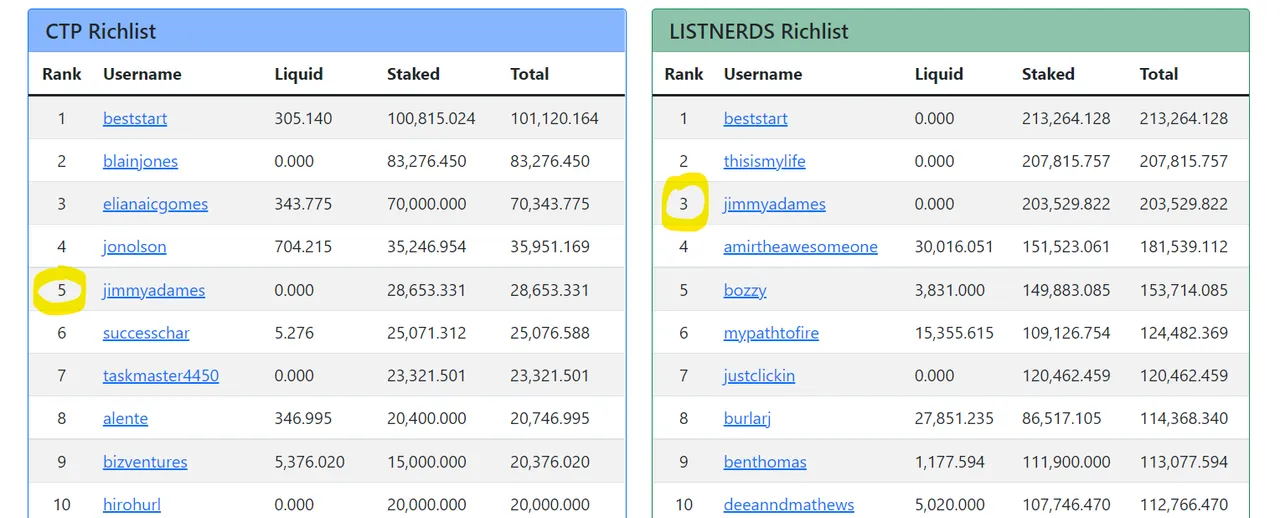
Task: Open deeanndmathews profile link
Action: pos(787,505)
